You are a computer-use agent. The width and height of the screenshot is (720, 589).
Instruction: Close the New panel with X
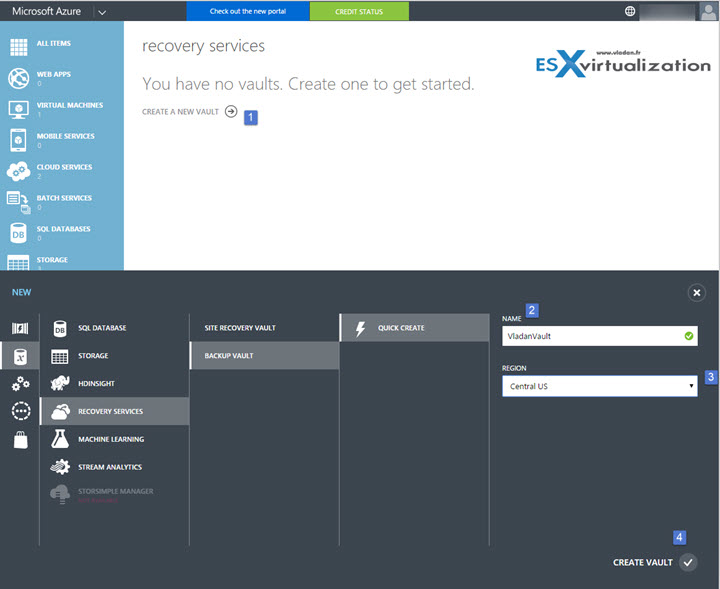[x=697, y=293]
